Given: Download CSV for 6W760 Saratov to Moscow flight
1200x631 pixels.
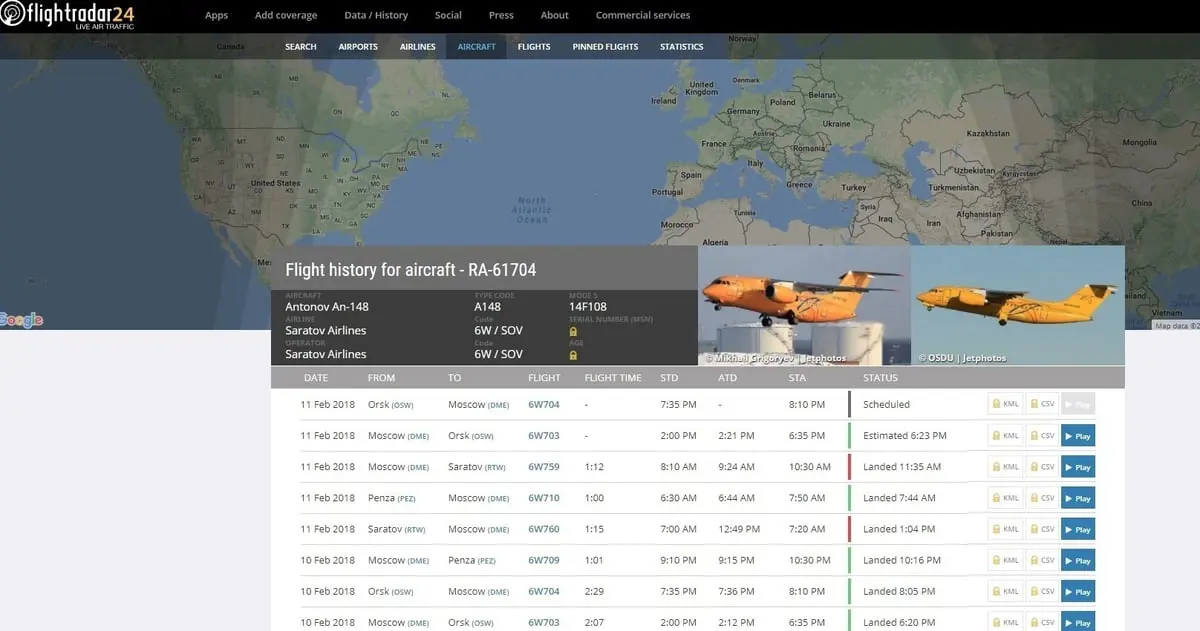Looking at the screenshot, I should [1042, 528].
